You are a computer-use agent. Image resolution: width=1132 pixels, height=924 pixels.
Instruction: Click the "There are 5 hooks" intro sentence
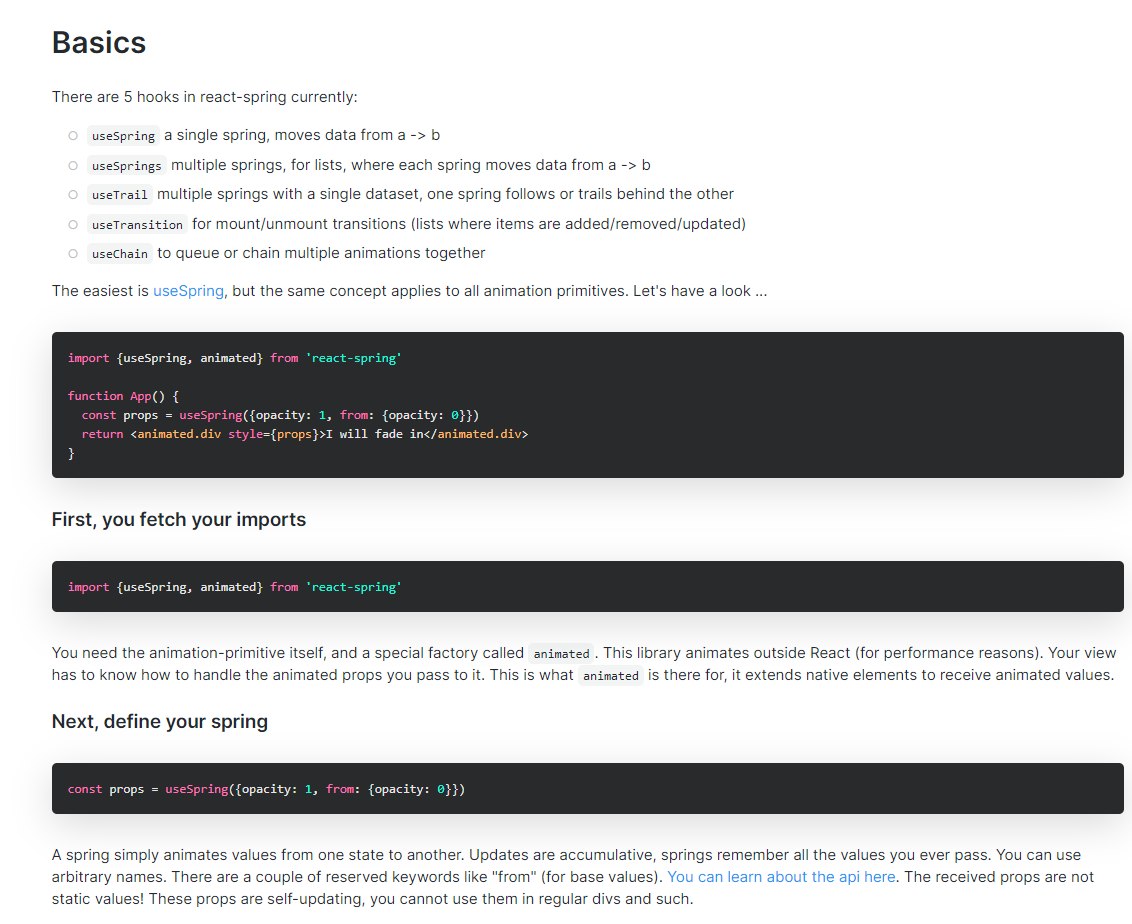click(205, 98)
